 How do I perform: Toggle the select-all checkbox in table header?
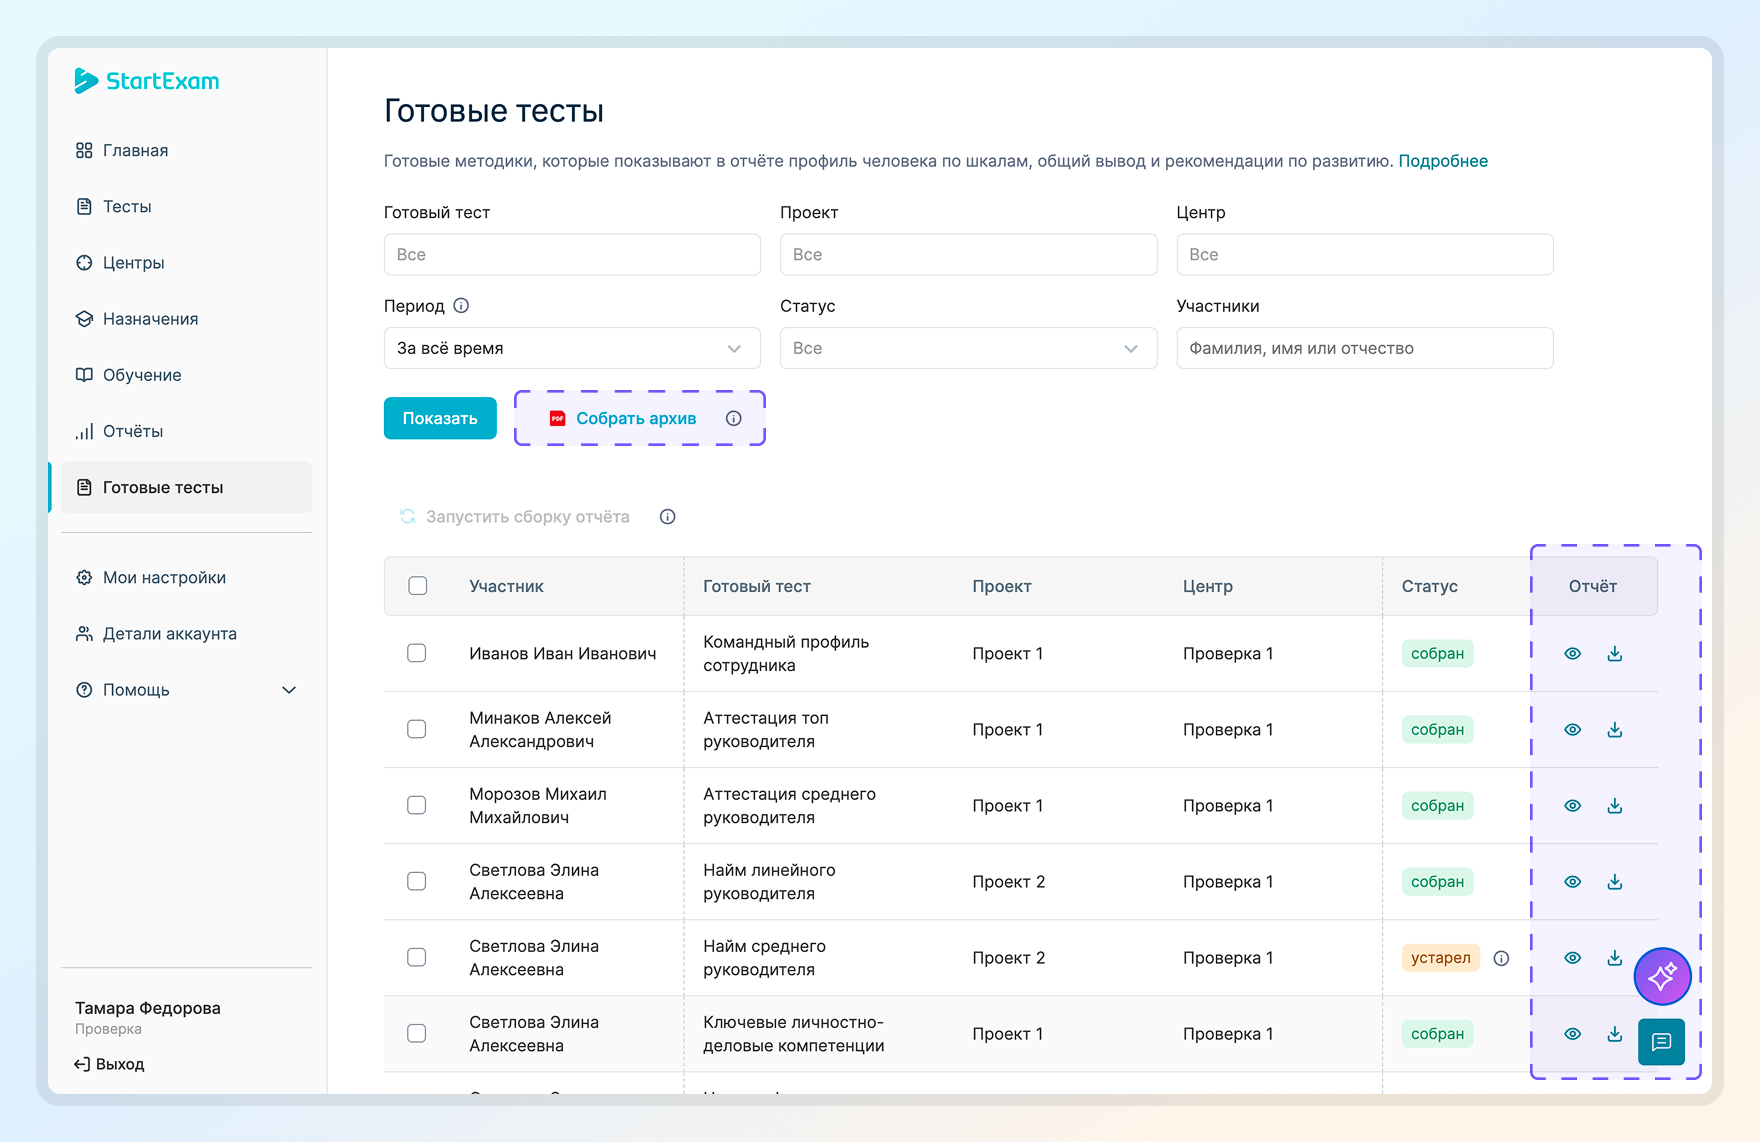pyautogui.click(x=418, y=586)
